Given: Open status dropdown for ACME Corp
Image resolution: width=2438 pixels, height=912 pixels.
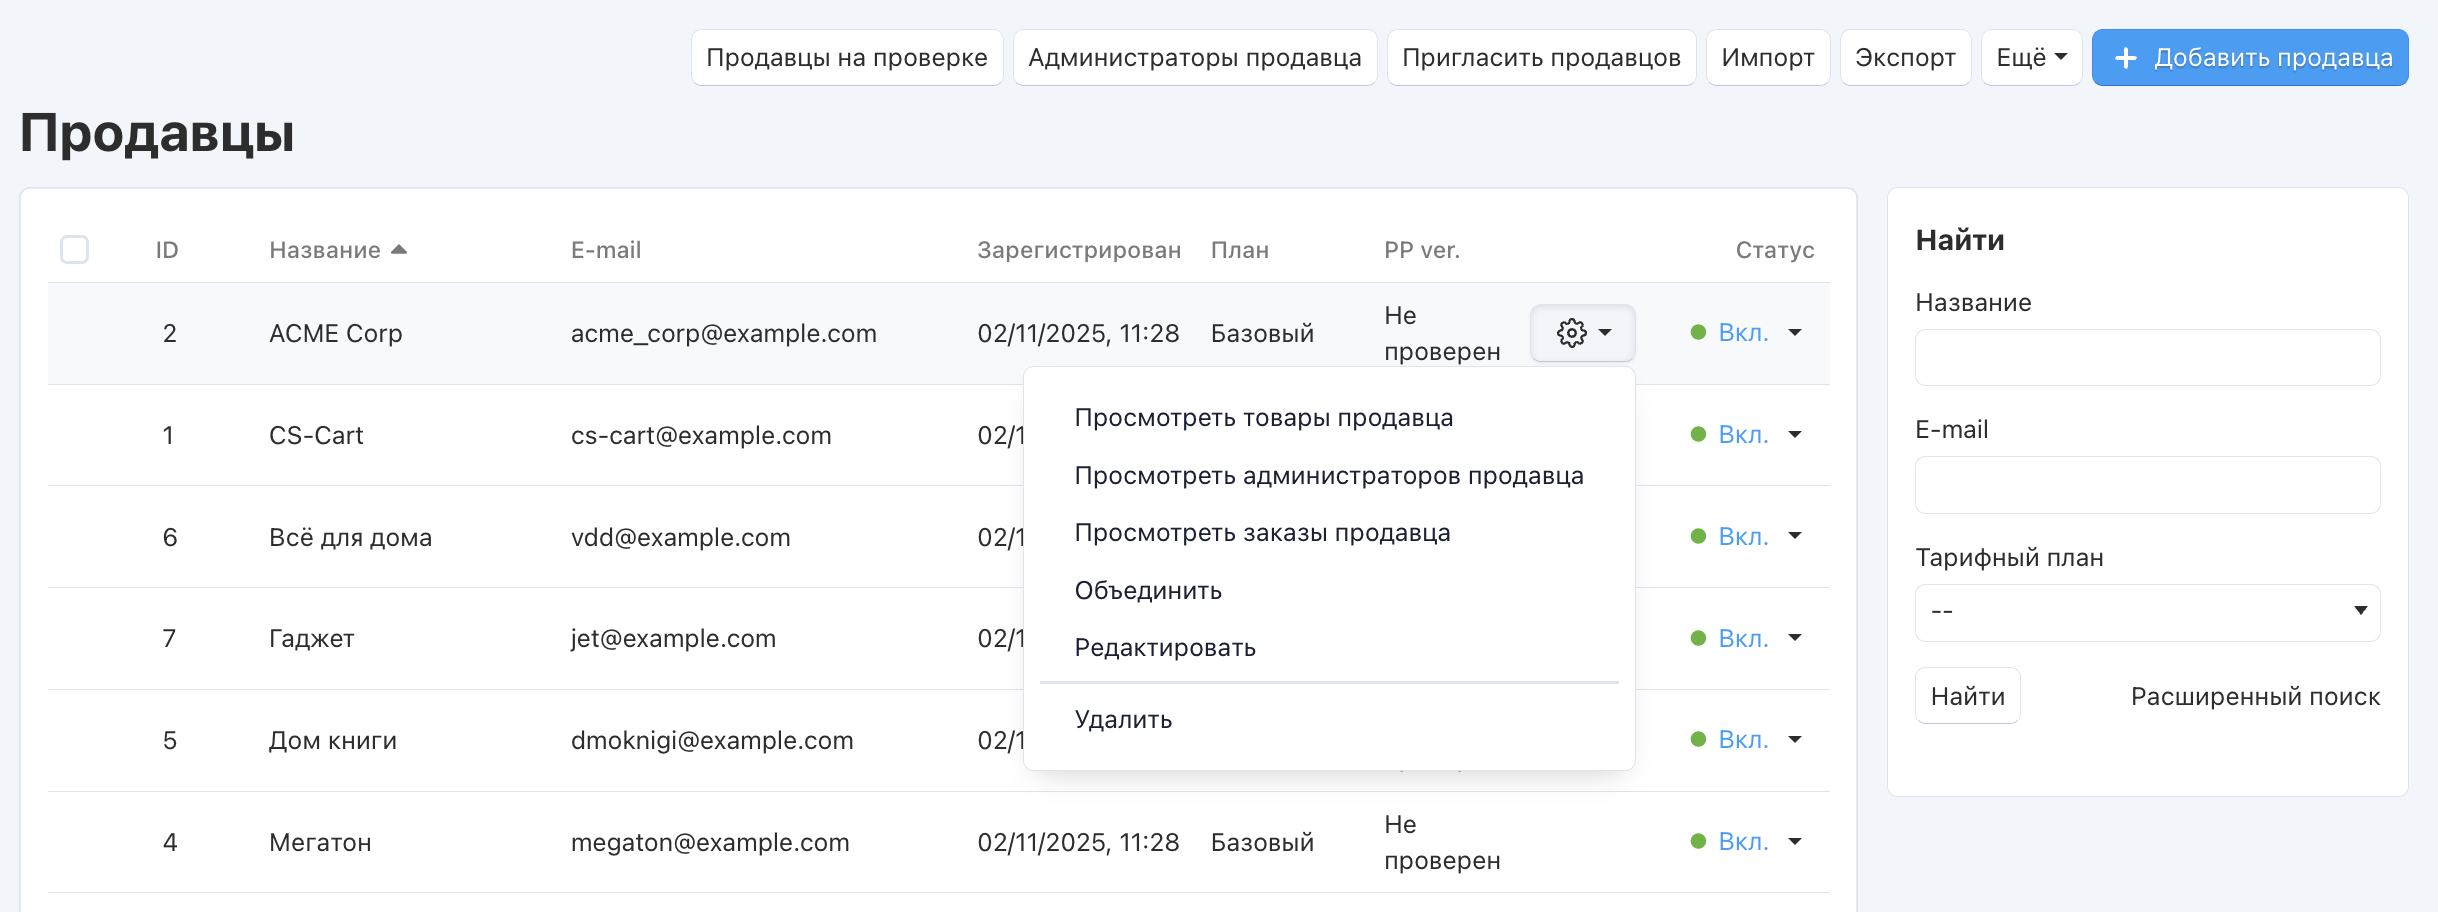Looking at the screenshot, I should (1794, 333).
